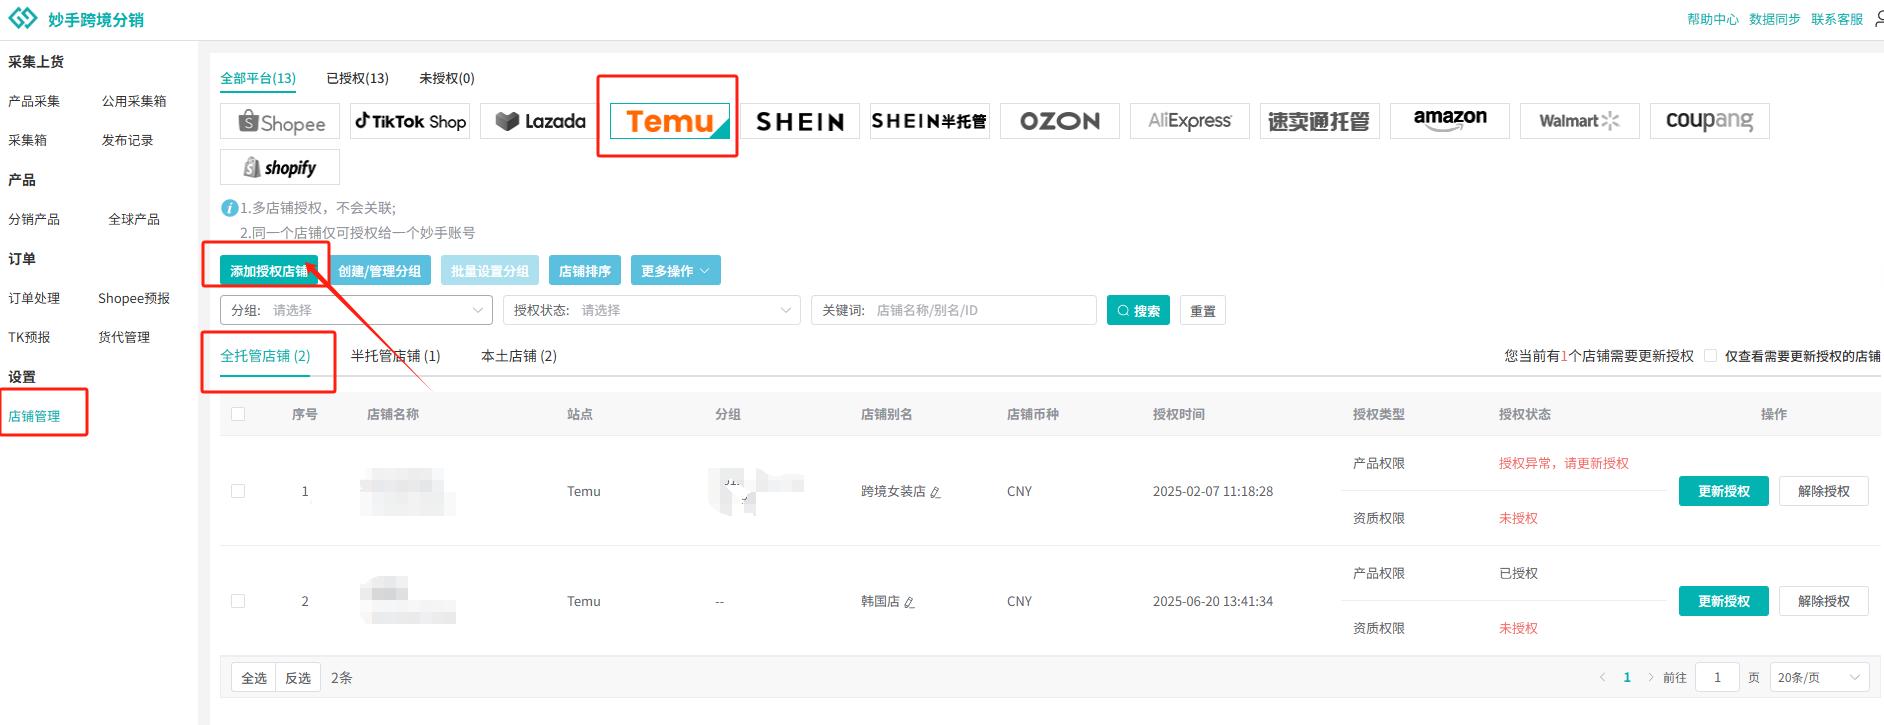Open 货代管理 in sidebar
Viewport: 1884px width, 725px height.
pos(124,337)
